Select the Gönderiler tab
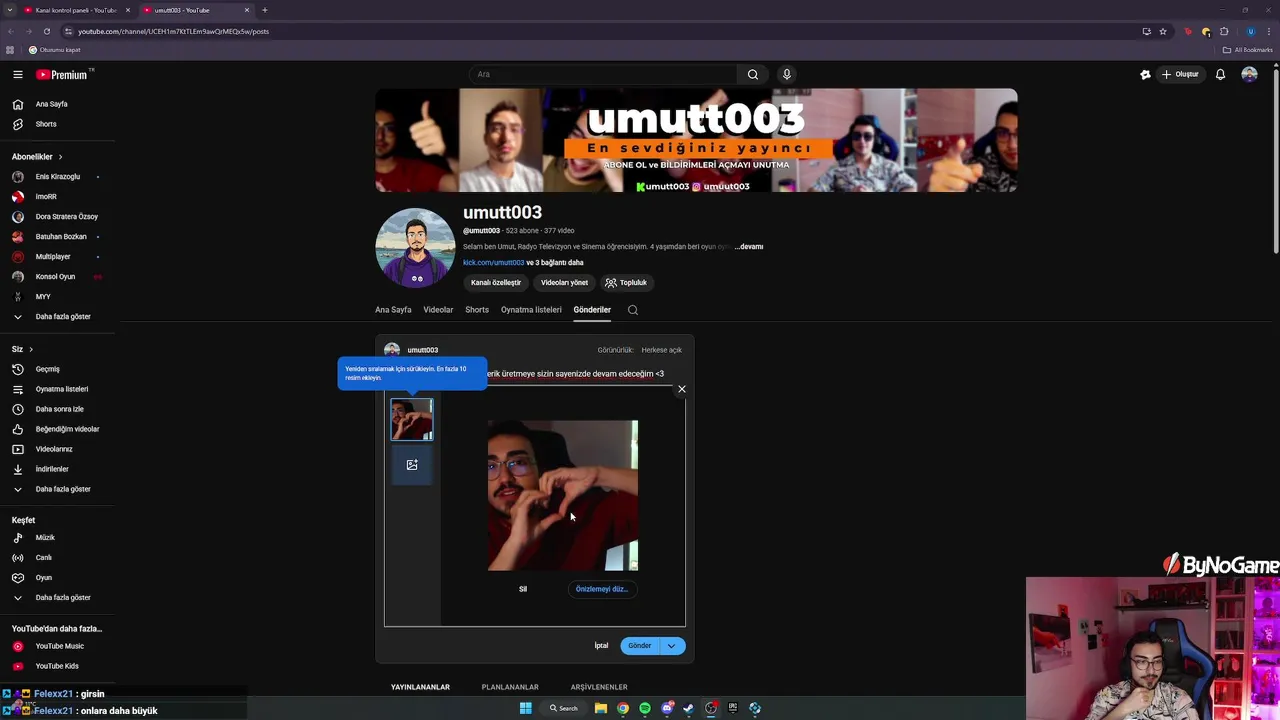 point(592,310)
